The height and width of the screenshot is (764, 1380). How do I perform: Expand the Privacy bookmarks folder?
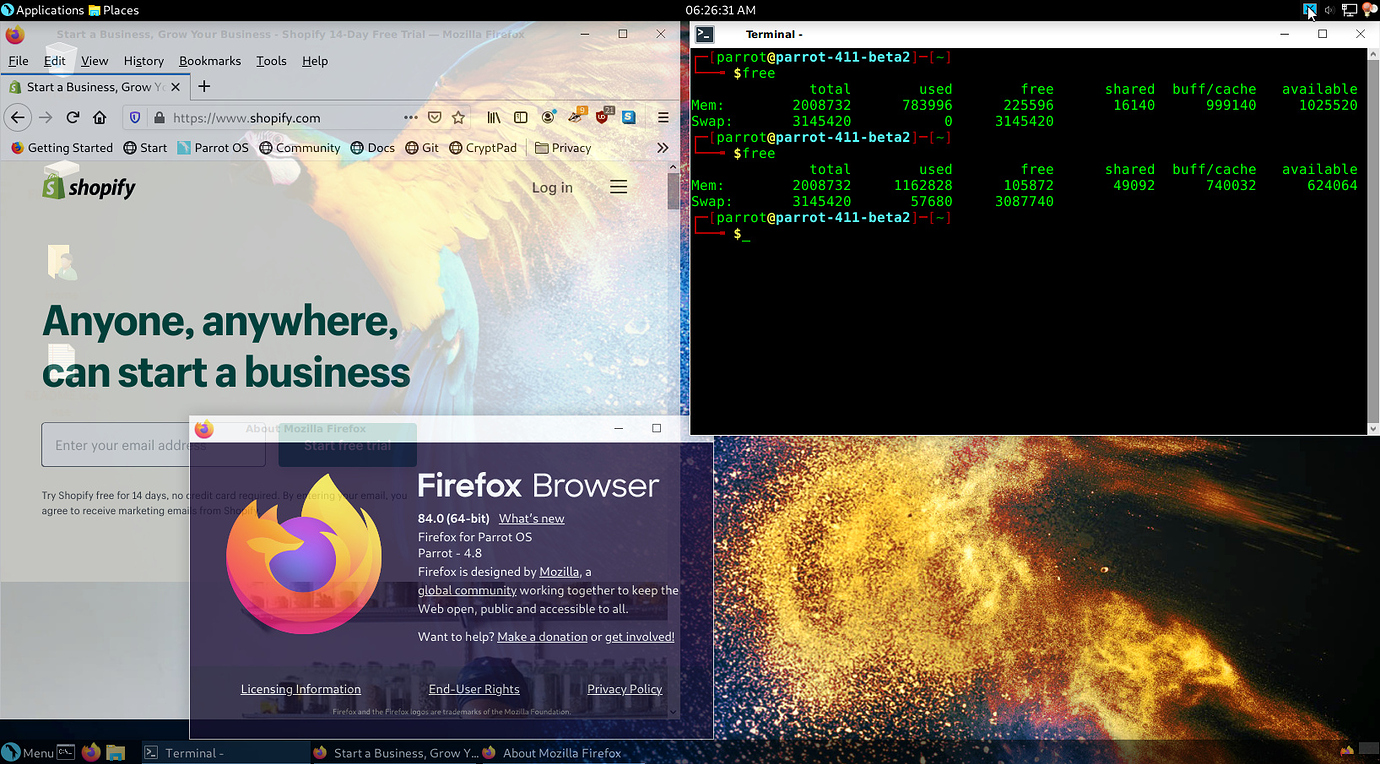[x=563, y=147]
